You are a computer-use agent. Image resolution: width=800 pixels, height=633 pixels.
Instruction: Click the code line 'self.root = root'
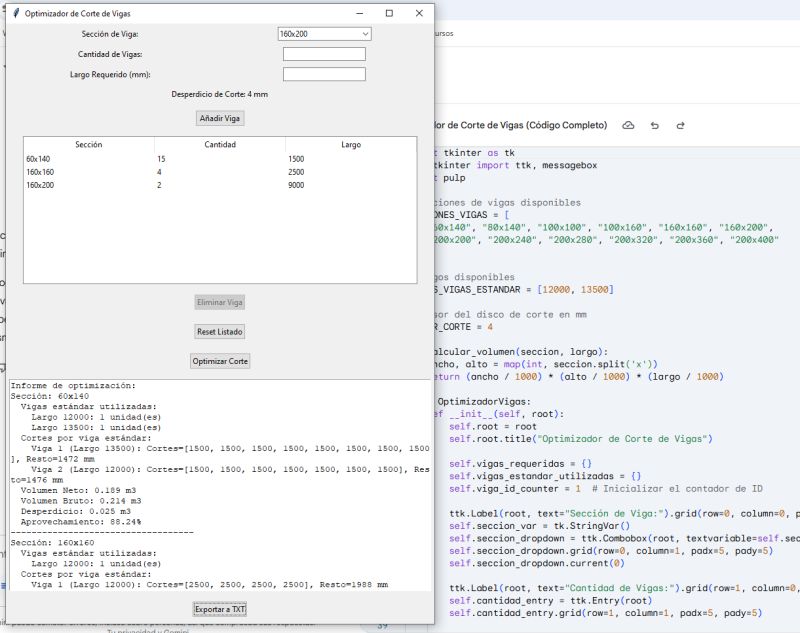point(492,426)
